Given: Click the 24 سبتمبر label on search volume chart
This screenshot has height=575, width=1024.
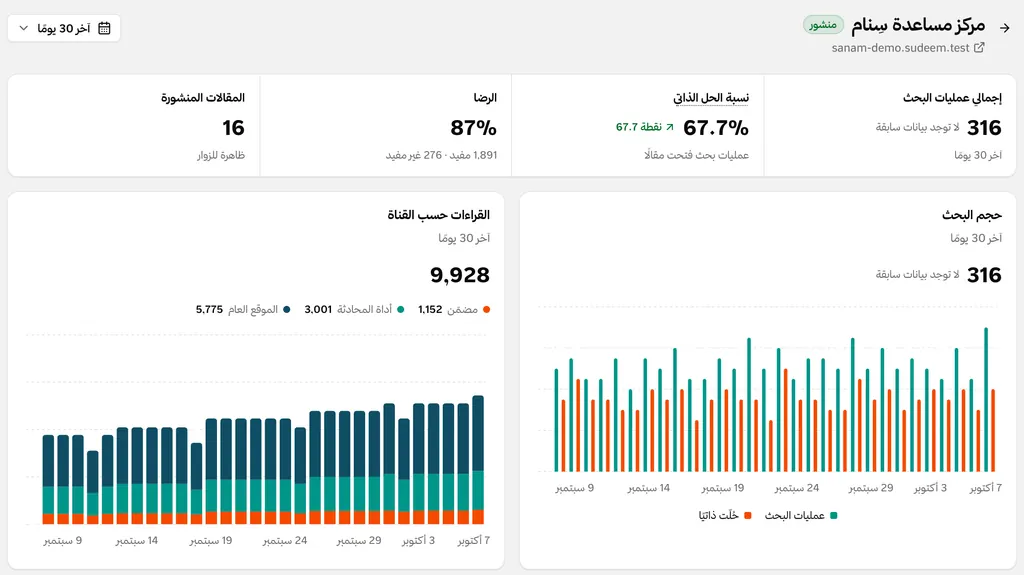Looking at the screenshot, I should (x=797, y=488).
